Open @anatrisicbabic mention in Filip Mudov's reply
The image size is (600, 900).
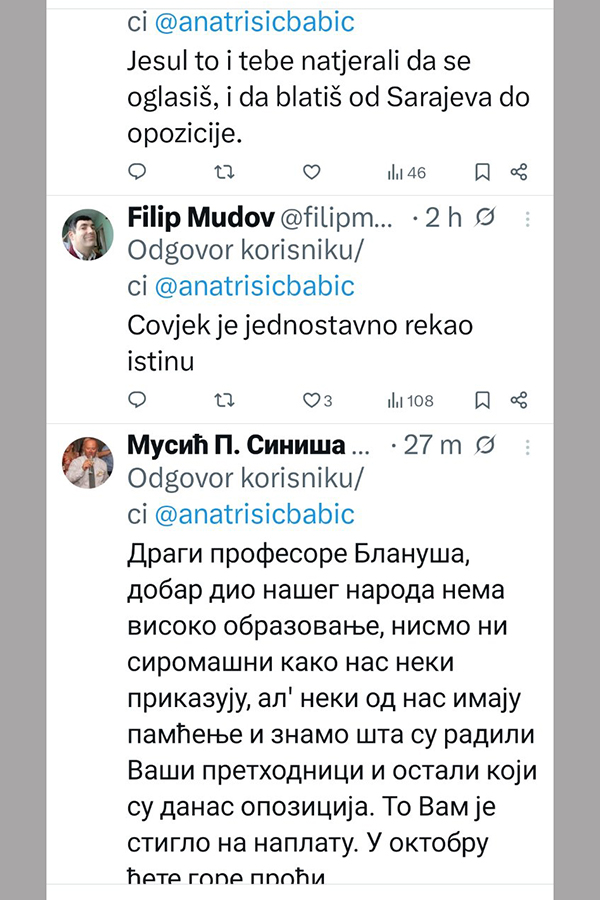tap(255, 287)
